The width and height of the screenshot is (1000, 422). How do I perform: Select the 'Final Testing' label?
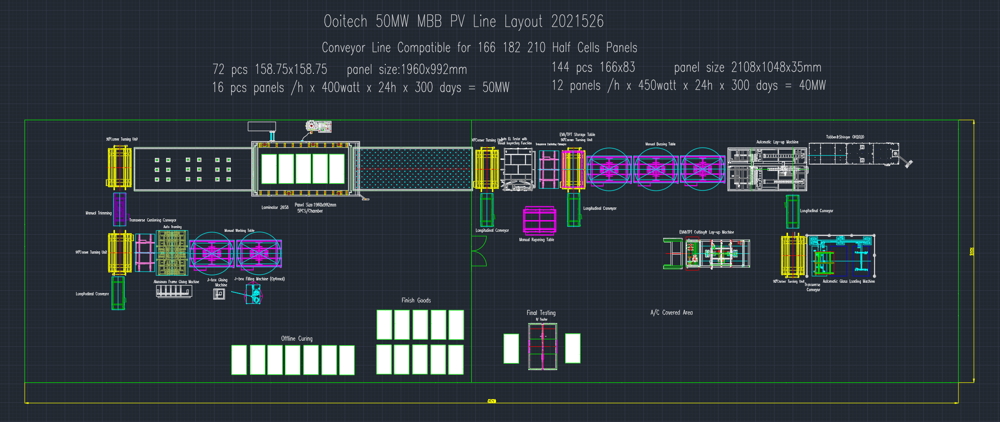click(541, 313)
